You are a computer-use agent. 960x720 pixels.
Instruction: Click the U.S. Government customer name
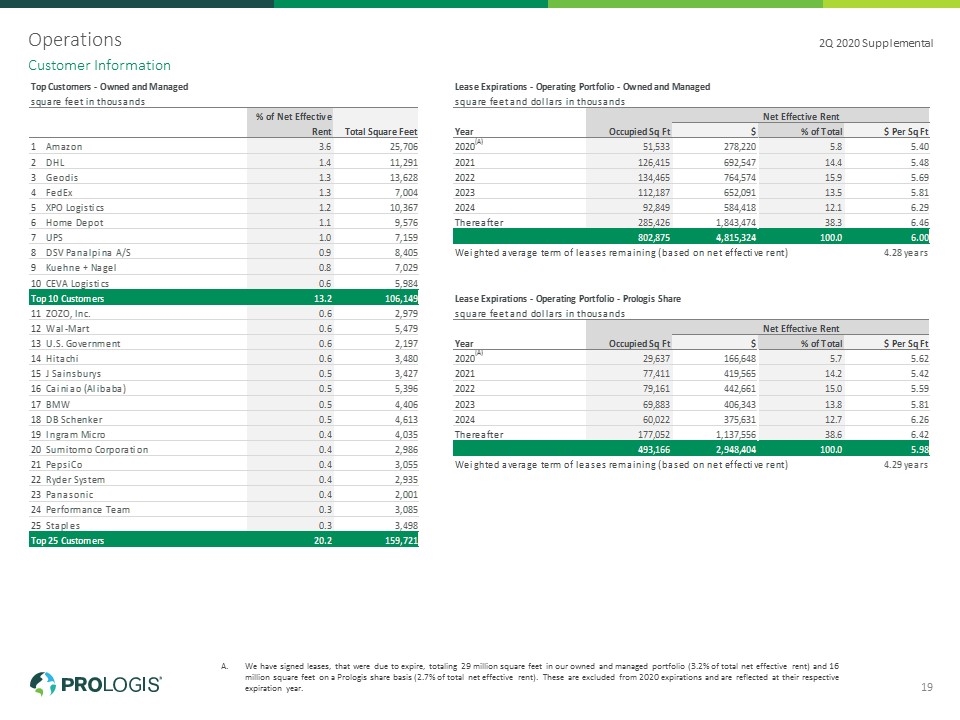(x=83, y=344)
